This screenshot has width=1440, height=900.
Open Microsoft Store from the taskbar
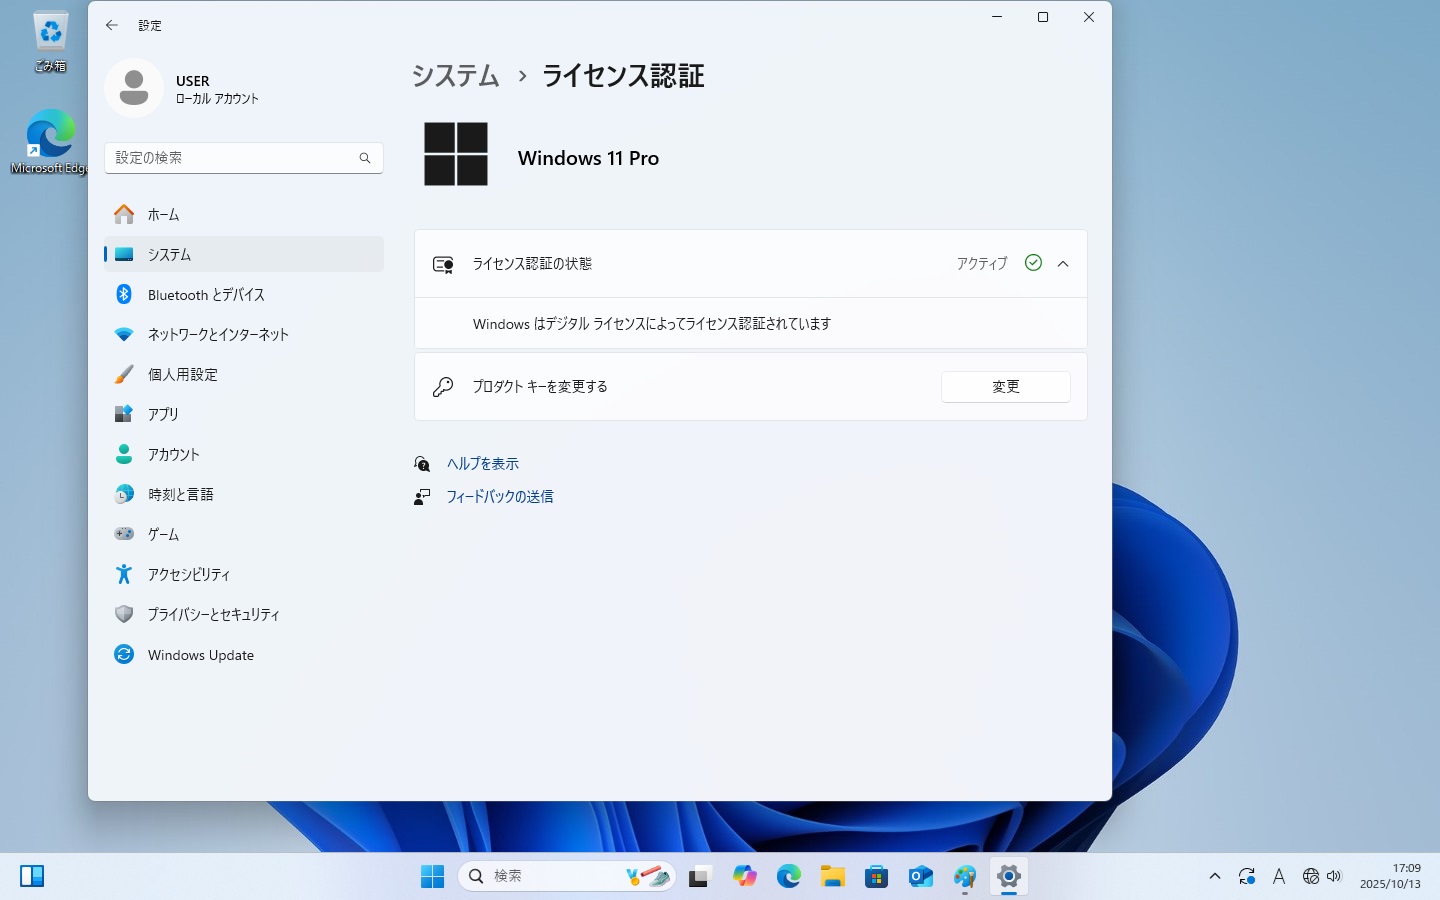point(877,877)
